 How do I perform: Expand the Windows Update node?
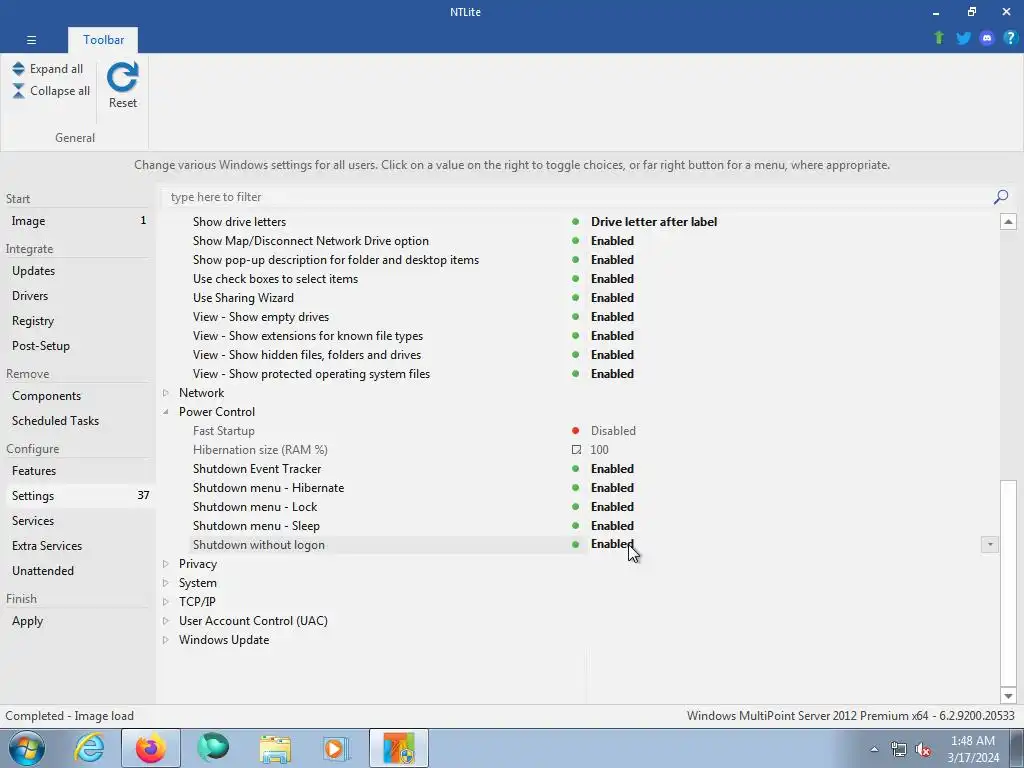point(166,640)
